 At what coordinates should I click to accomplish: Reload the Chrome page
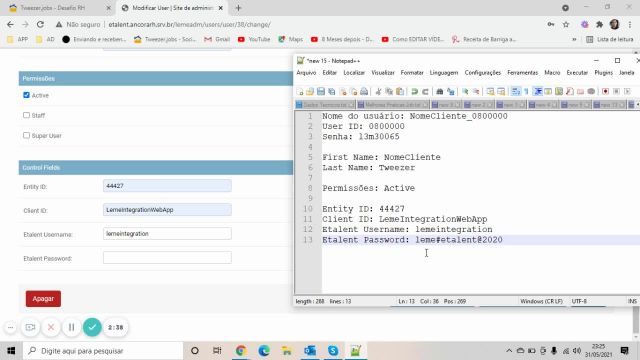(x=40, y=24)
